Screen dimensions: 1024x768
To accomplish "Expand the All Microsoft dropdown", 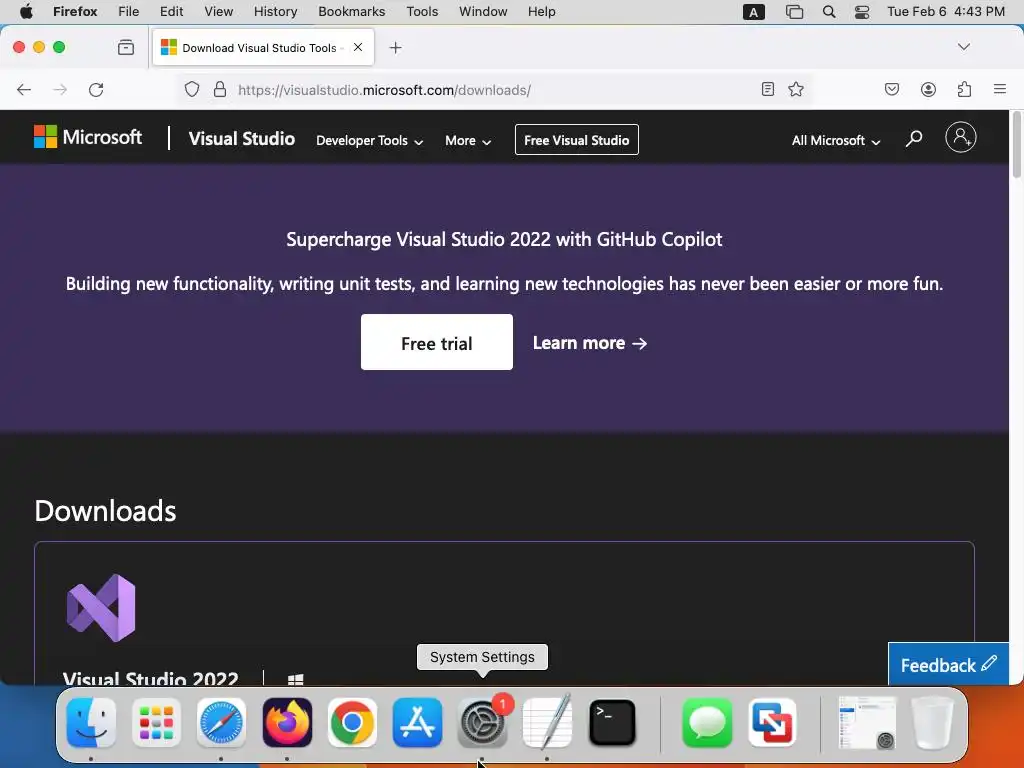I will tap(836, 140).
